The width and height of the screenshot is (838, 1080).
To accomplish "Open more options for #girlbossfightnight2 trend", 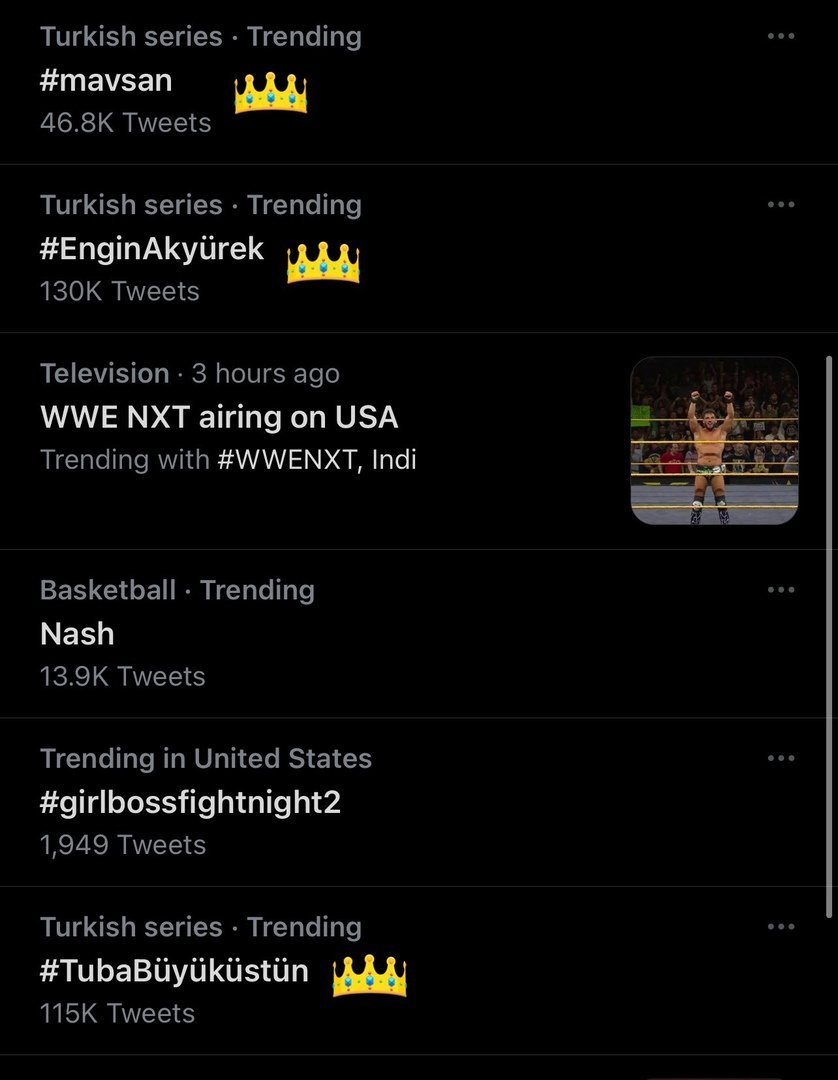I will (x=780, y=758).
